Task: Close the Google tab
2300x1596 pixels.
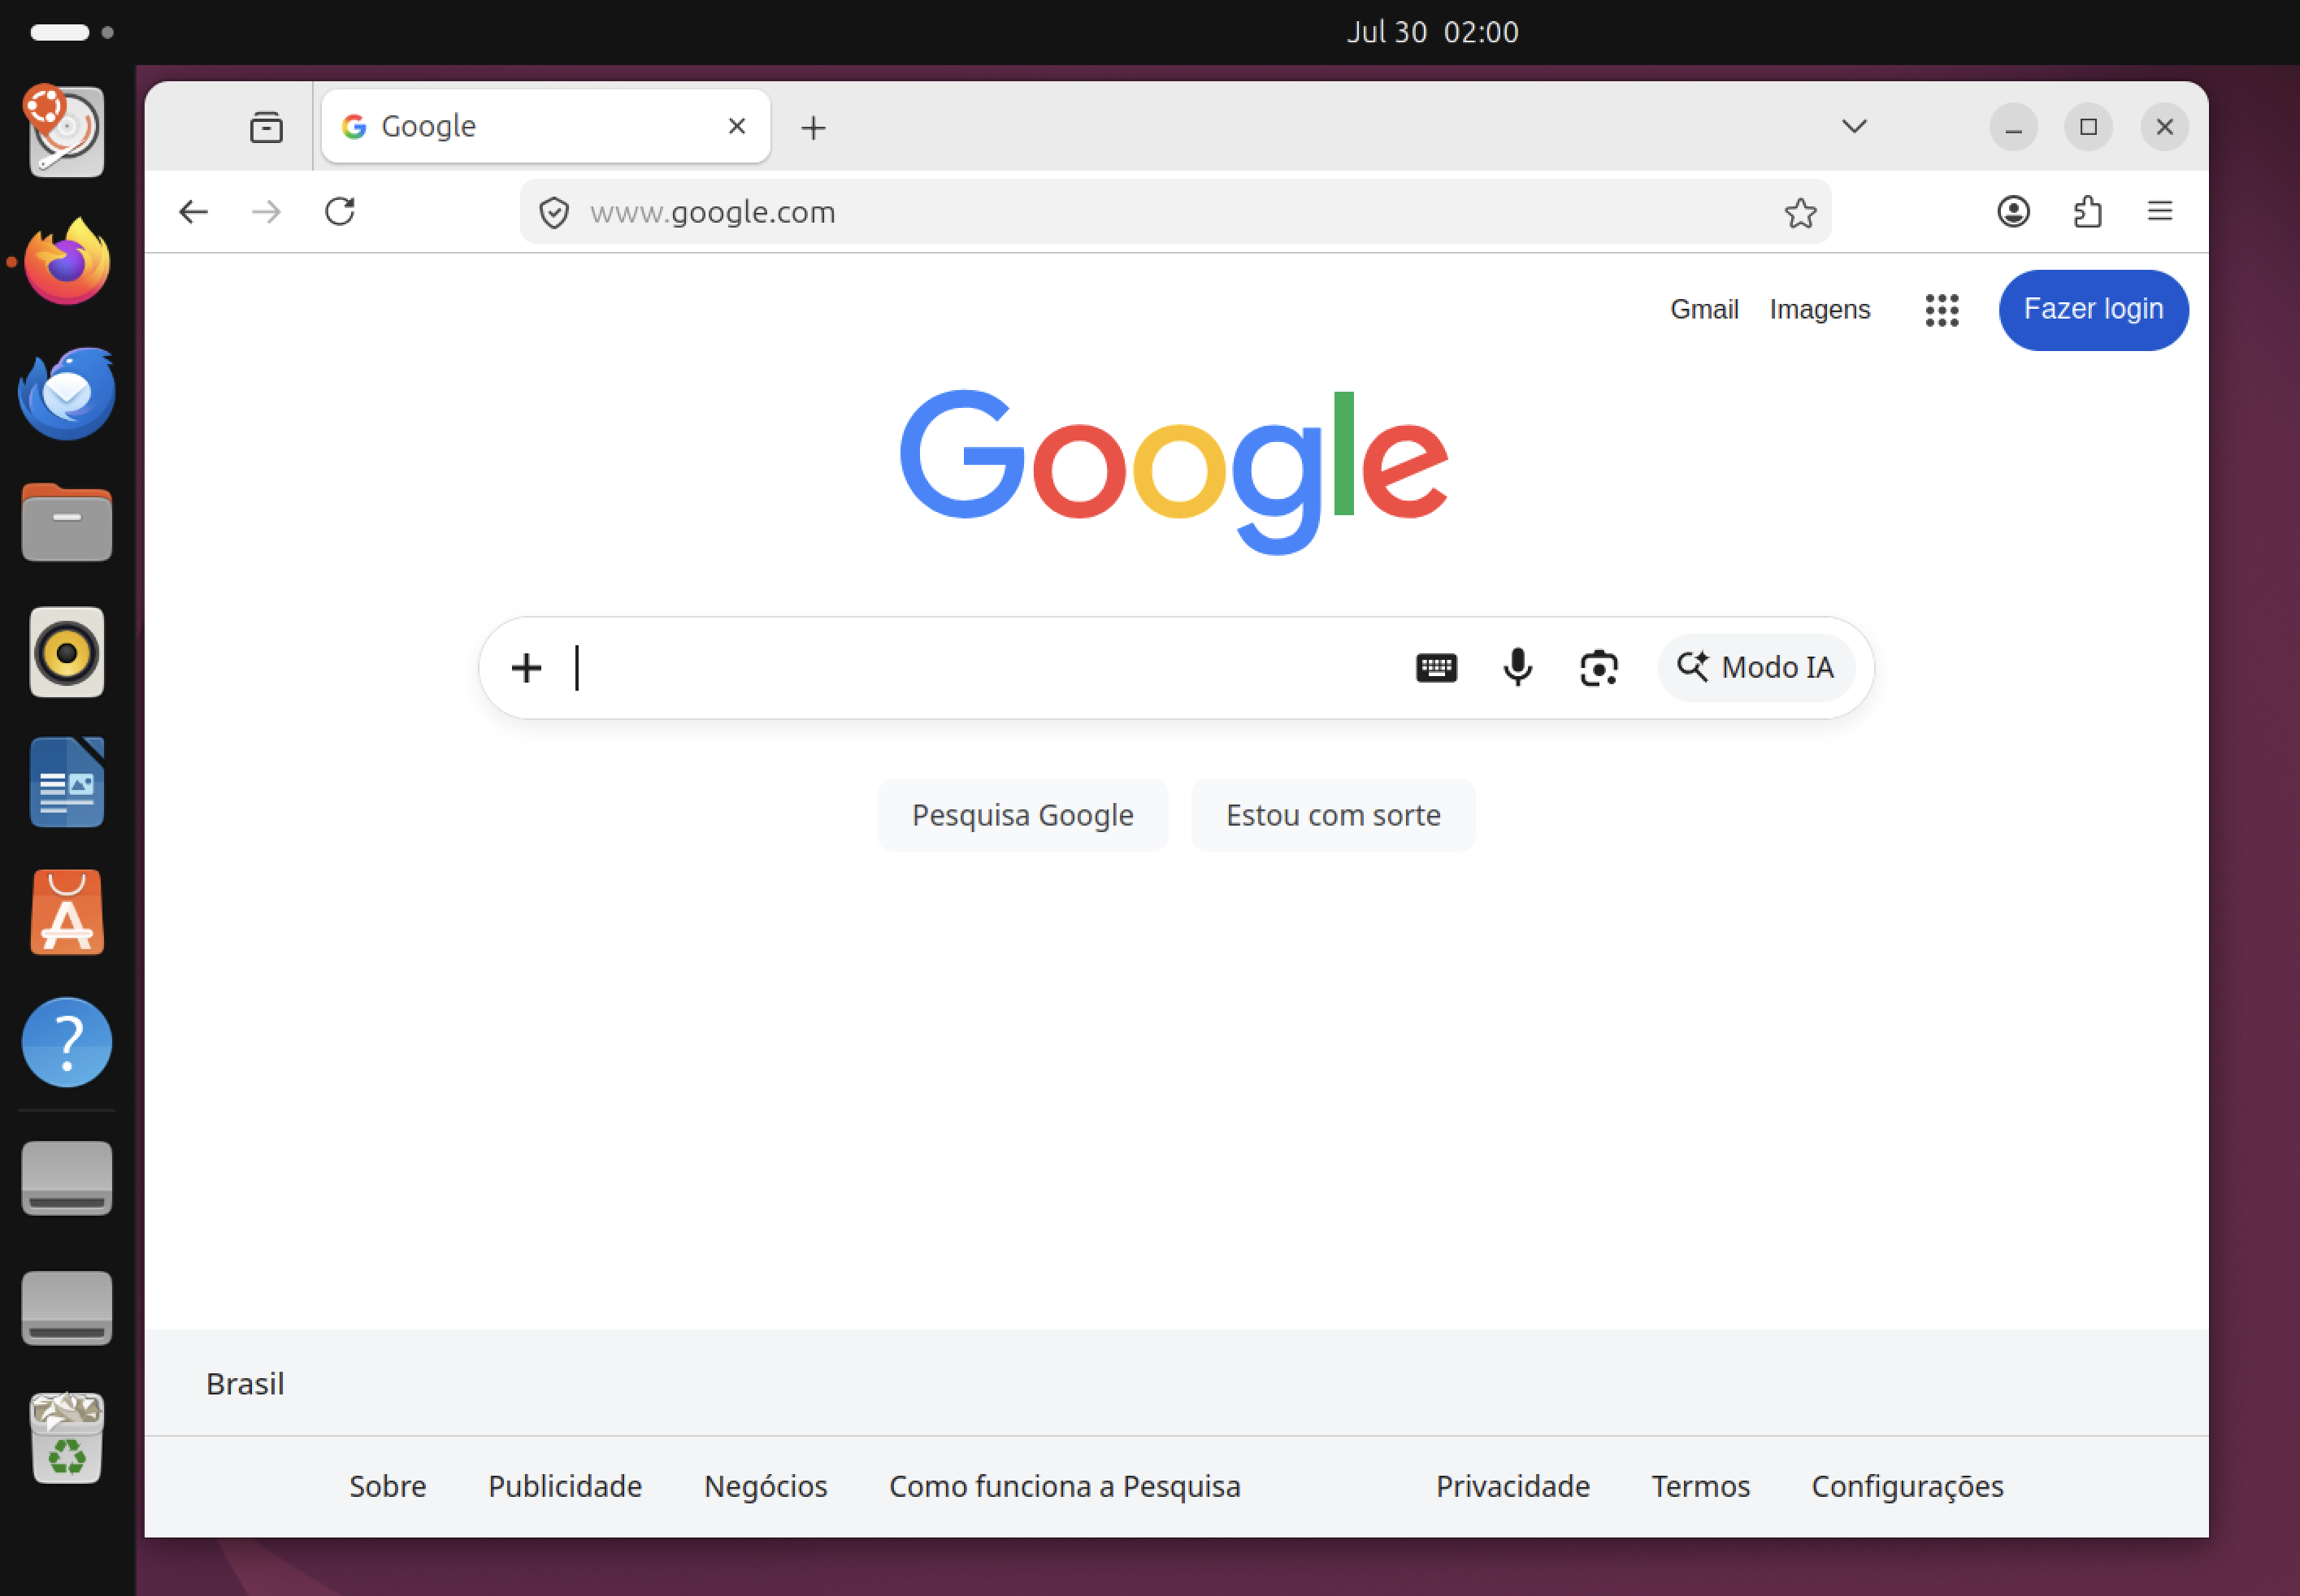Action: coord(737,126)
